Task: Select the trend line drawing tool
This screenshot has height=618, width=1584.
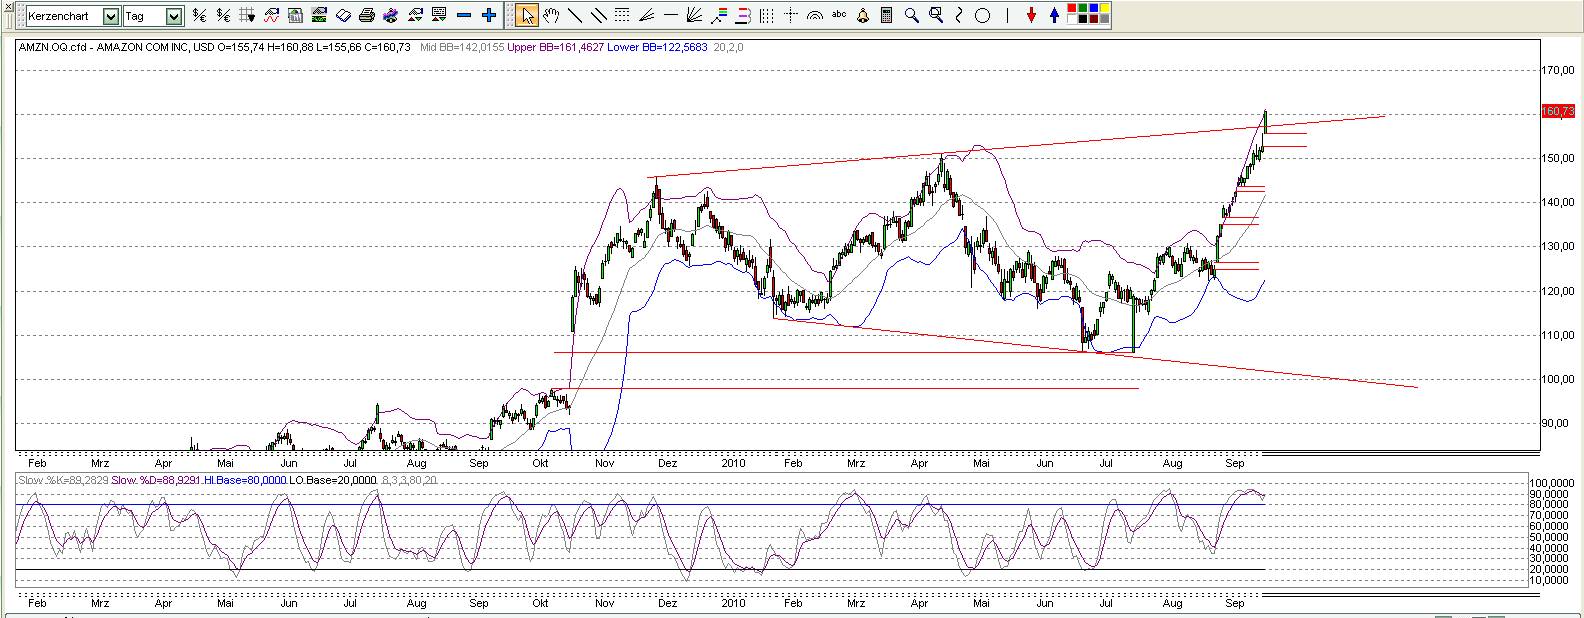Action: [575, 15]
